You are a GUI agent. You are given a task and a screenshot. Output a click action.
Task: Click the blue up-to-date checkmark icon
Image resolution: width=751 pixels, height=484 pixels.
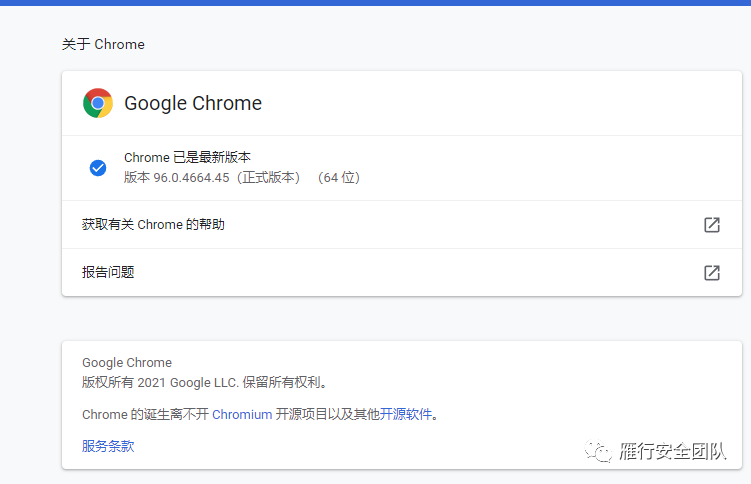98,168
